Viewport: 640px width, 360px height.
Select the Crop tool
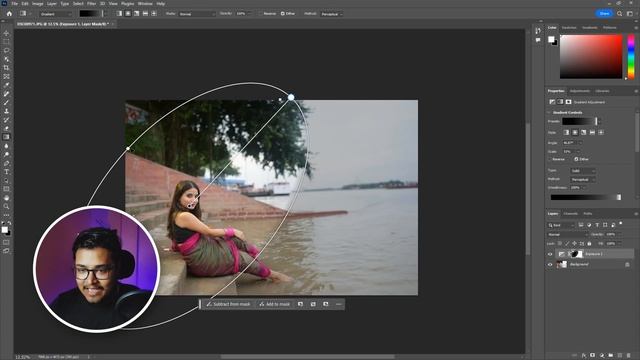point(6,68)
